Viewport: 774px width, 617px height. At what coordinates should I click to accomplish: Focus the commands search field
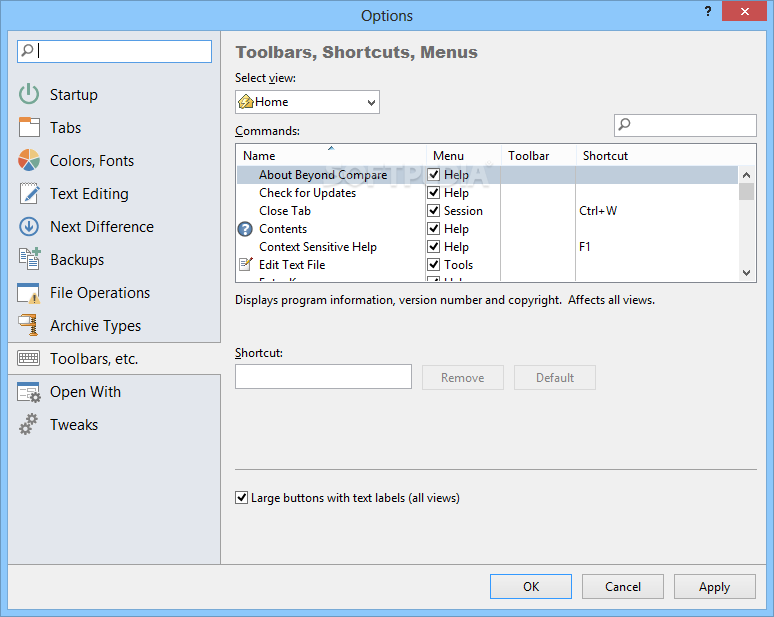tap(685, 125)
